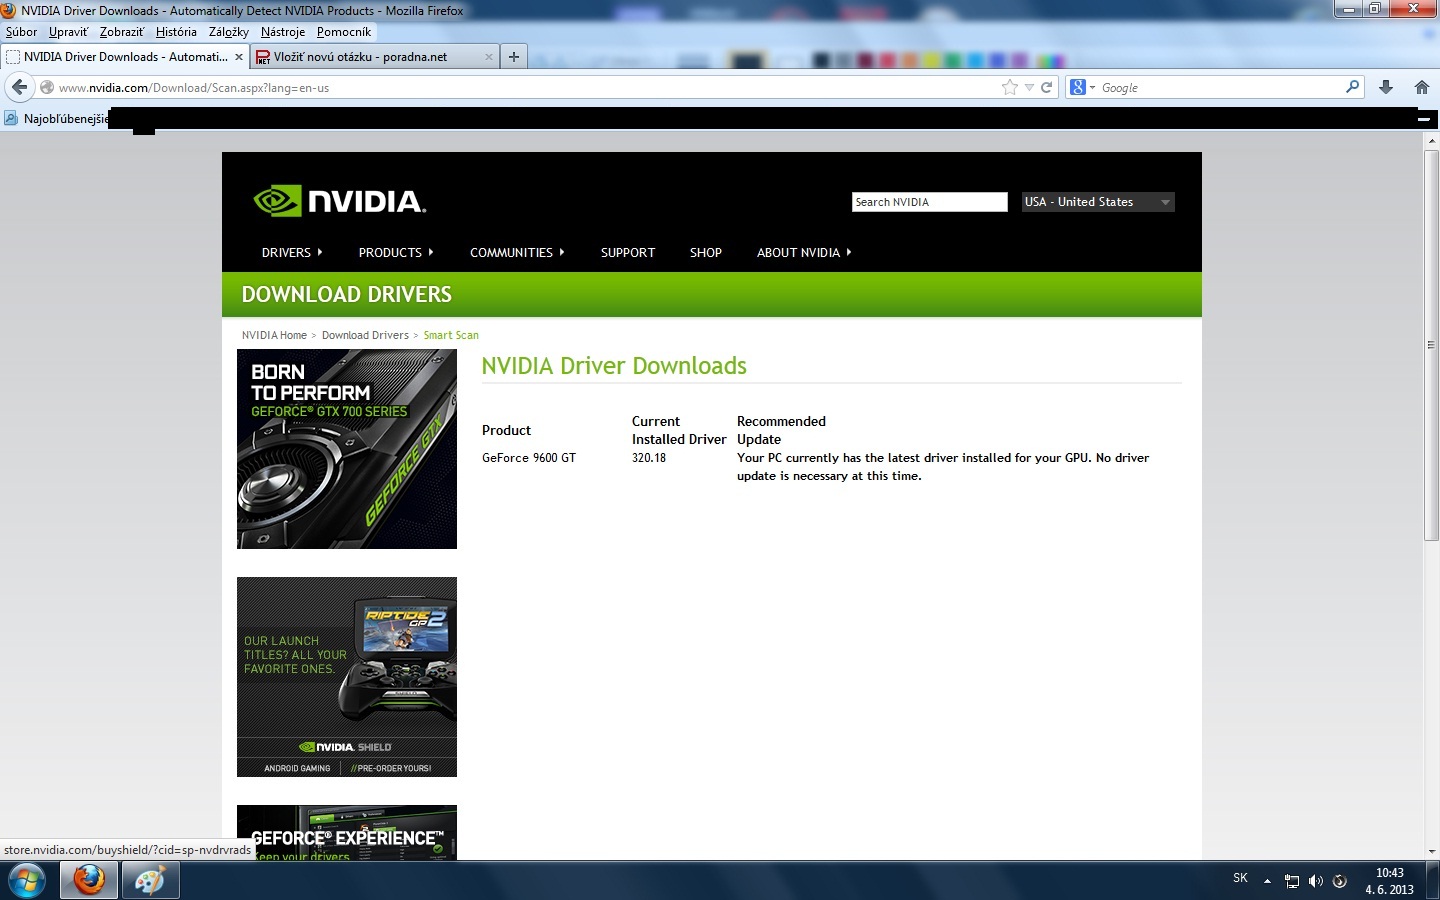The width and height of the screenshot is (1440, 900).
Task: Click the NVIDIA logo in the page header
Action: click(339, 201)
